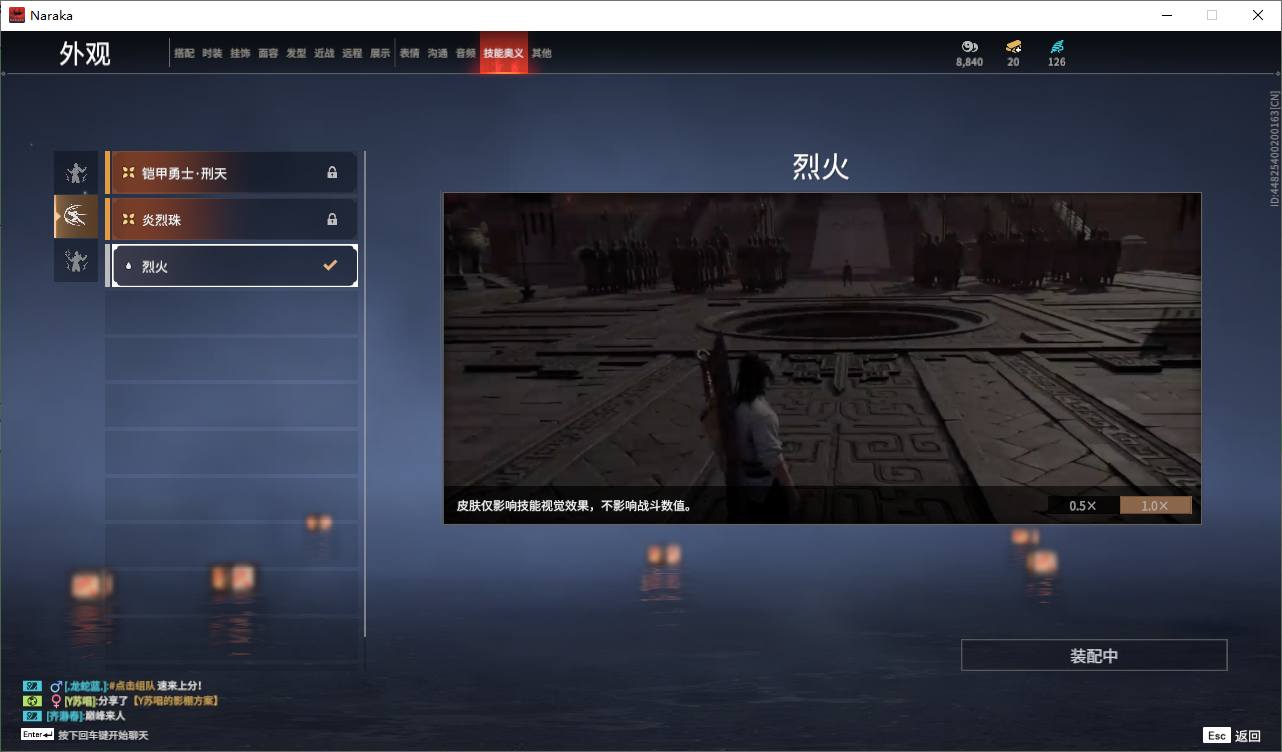1282x752 pixels.
Task: Close the Naraka window
Action: [1258, 15]
